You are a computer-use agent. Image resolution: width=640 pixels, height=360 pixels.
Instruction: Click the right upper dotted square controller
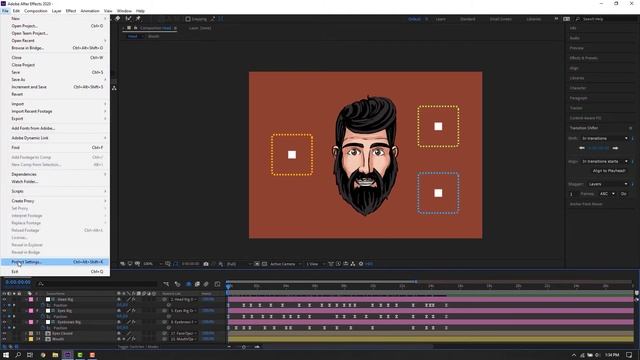click(438, 126)
